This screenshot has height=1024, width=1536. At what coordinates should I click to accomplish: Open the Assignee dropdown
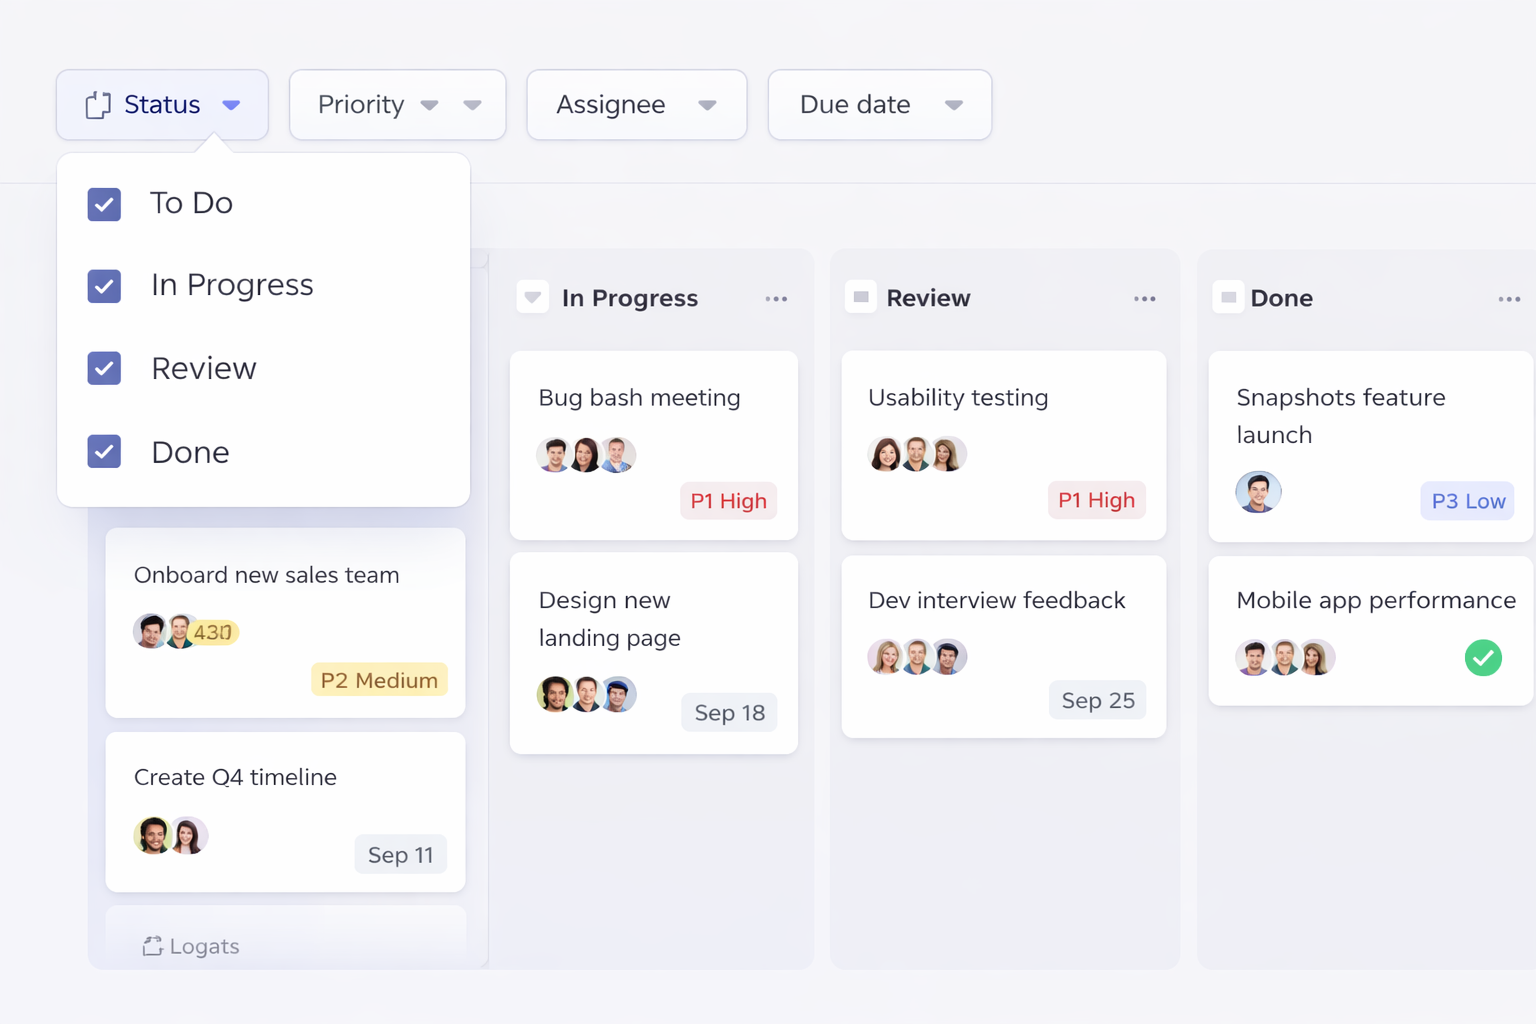(636, 104)
